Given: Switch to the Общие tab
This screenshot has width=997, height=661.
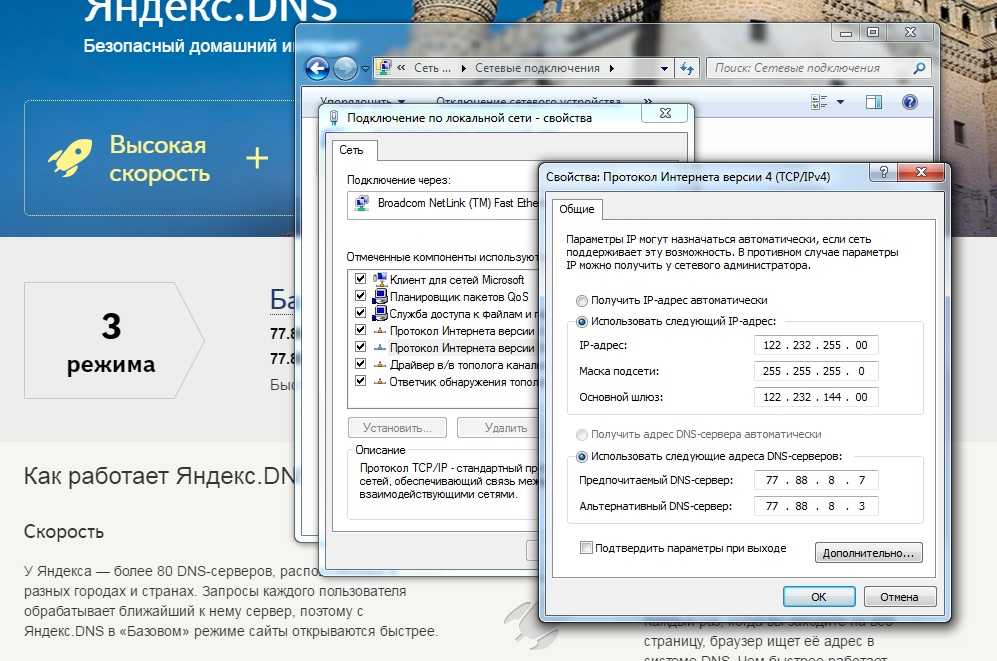Looking at the screenshot, I should click(577, 209).
